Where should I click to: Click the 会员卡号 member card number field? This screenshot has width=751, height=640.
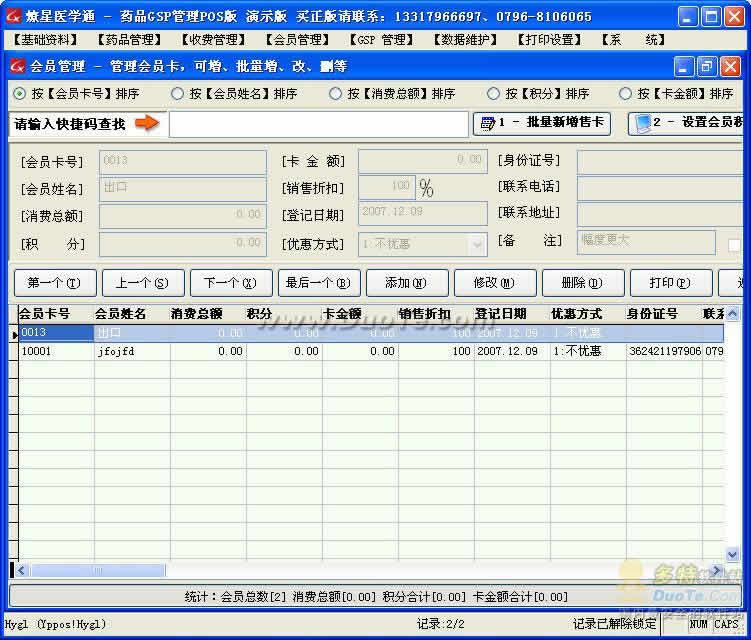(182, 162)
